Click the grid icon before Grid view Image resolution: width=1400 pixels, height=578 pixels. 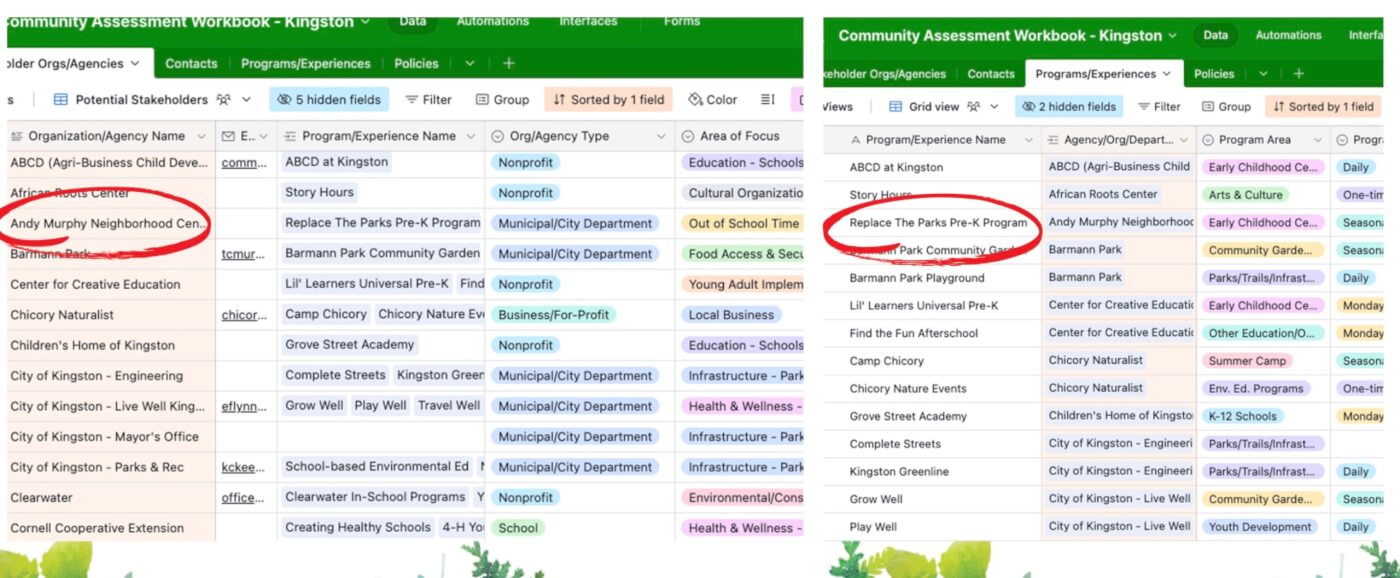tap(895, 107)
